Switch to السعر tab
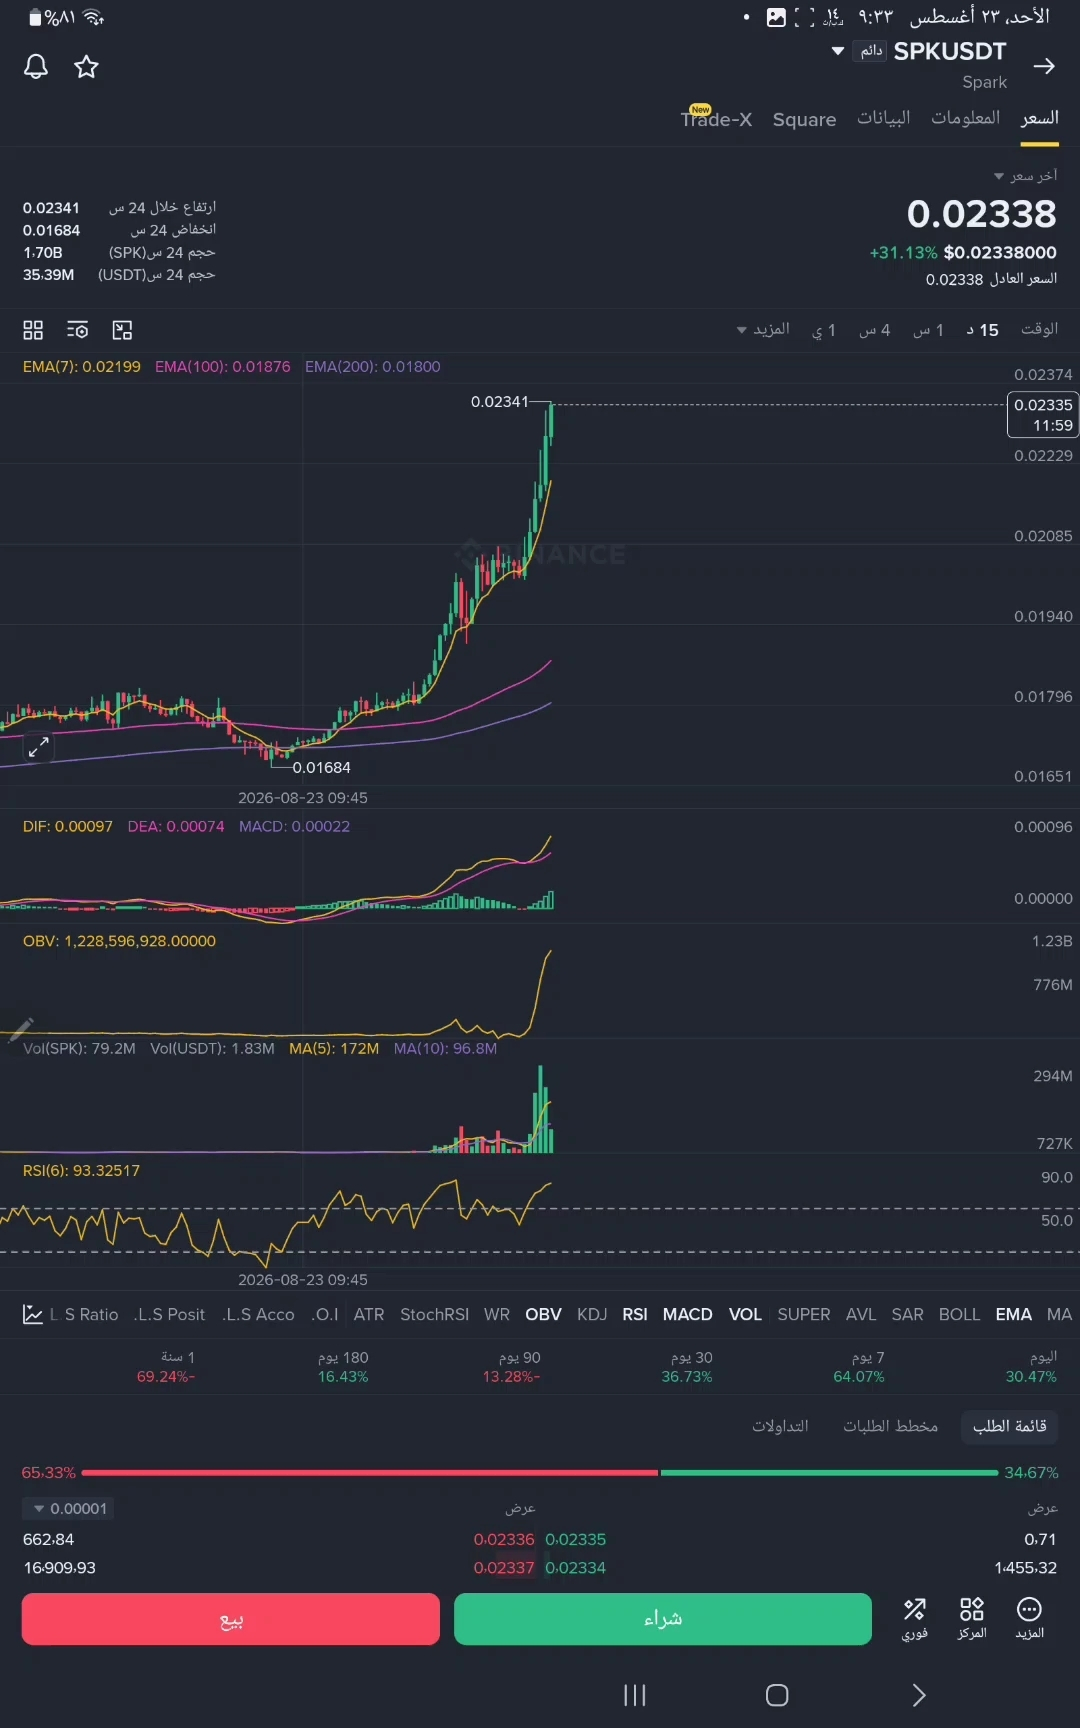The height and width of the screenshot is (1728, 1080). tap(1039, 118)
